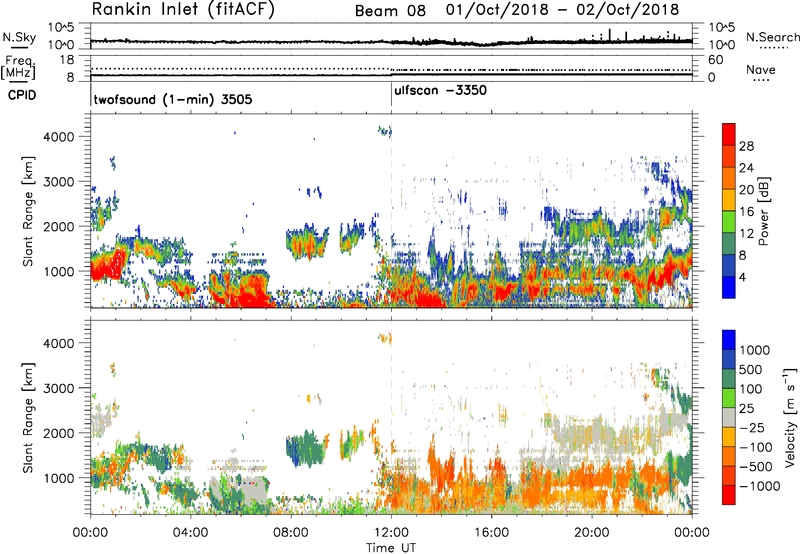Click the '-1000' label on Velocity colorbar
The image size is (800, 554).
click(x=760, y=486)
